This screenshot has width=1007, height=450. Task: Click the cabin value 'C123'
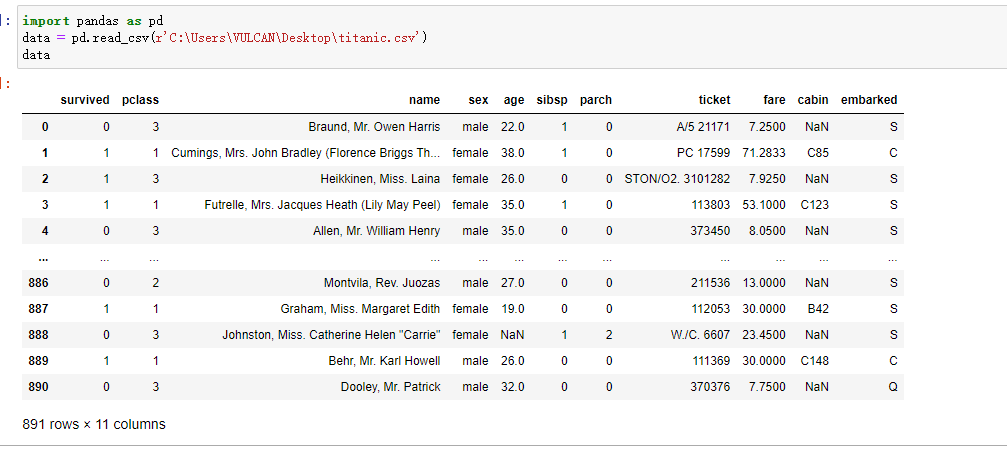click(814, 205)
